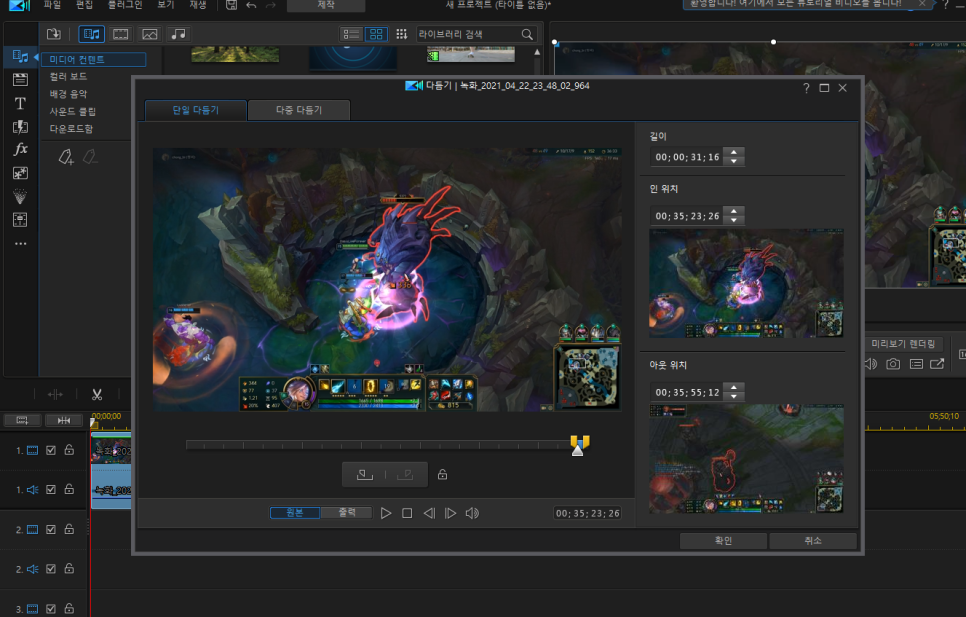This screenshot has width=966, height=617.
Task: Step to previous frame in trim dialog
Action: (x=429, y=513)
